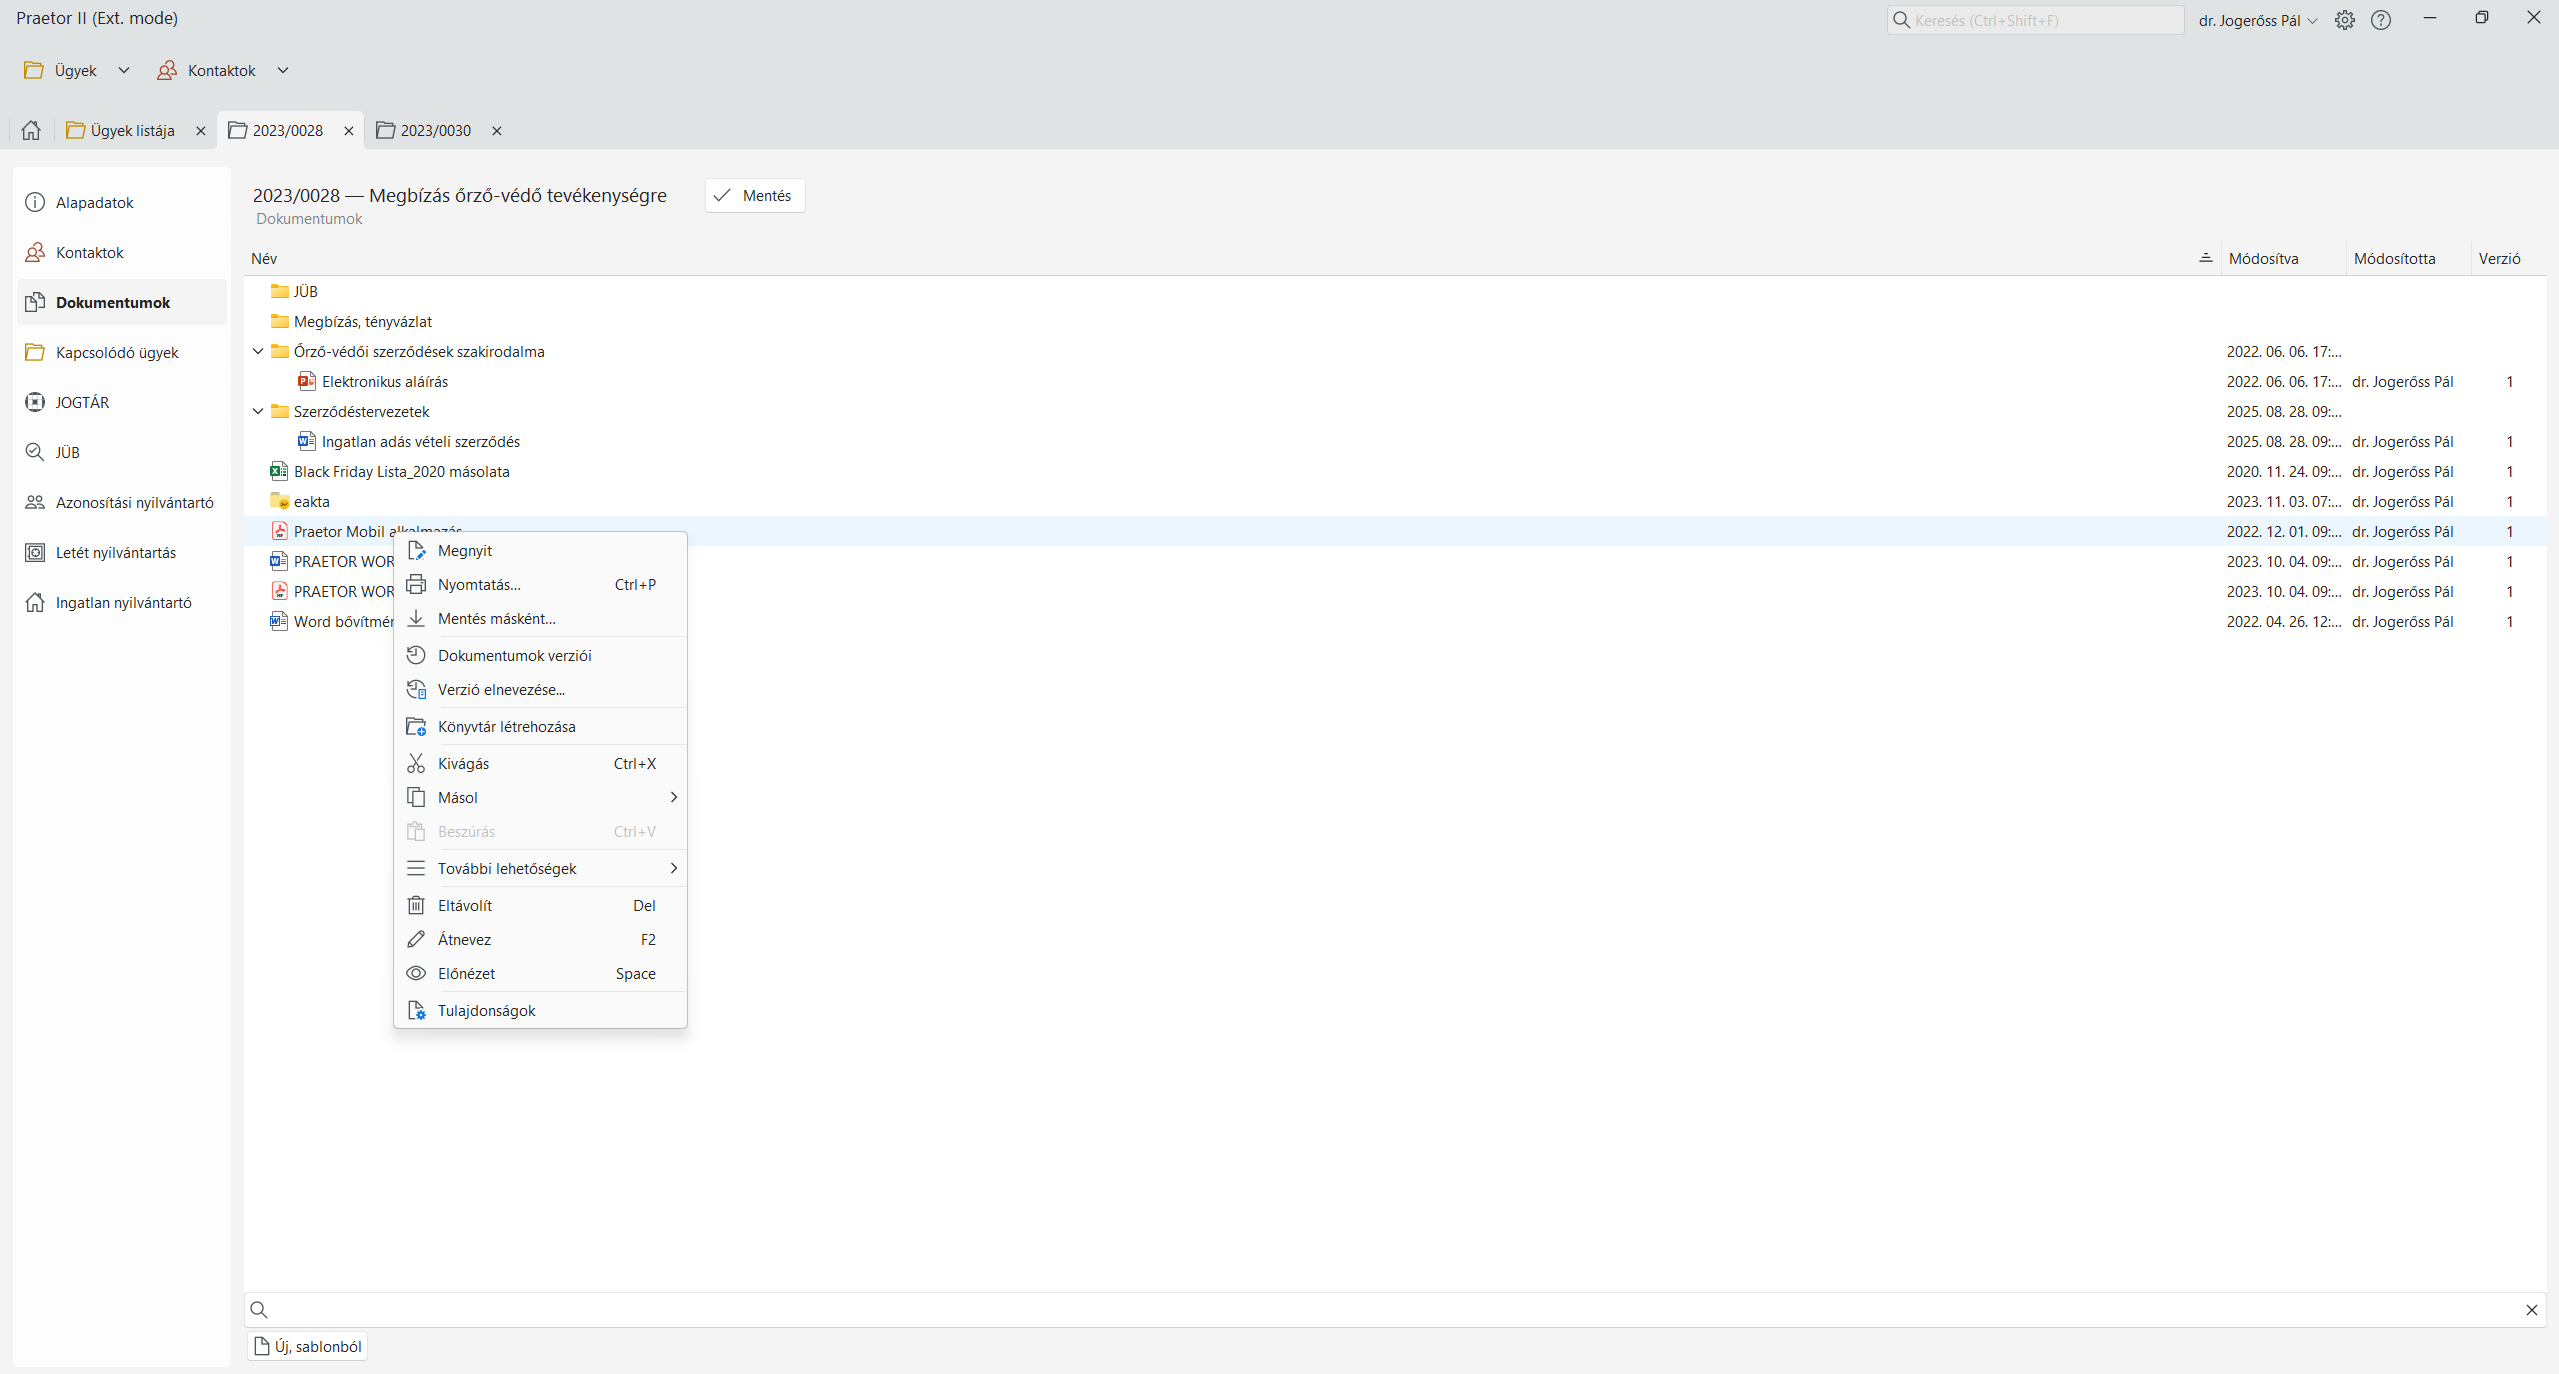
Task: Click the help question mark icon
Action: (x=2381, y=20)
